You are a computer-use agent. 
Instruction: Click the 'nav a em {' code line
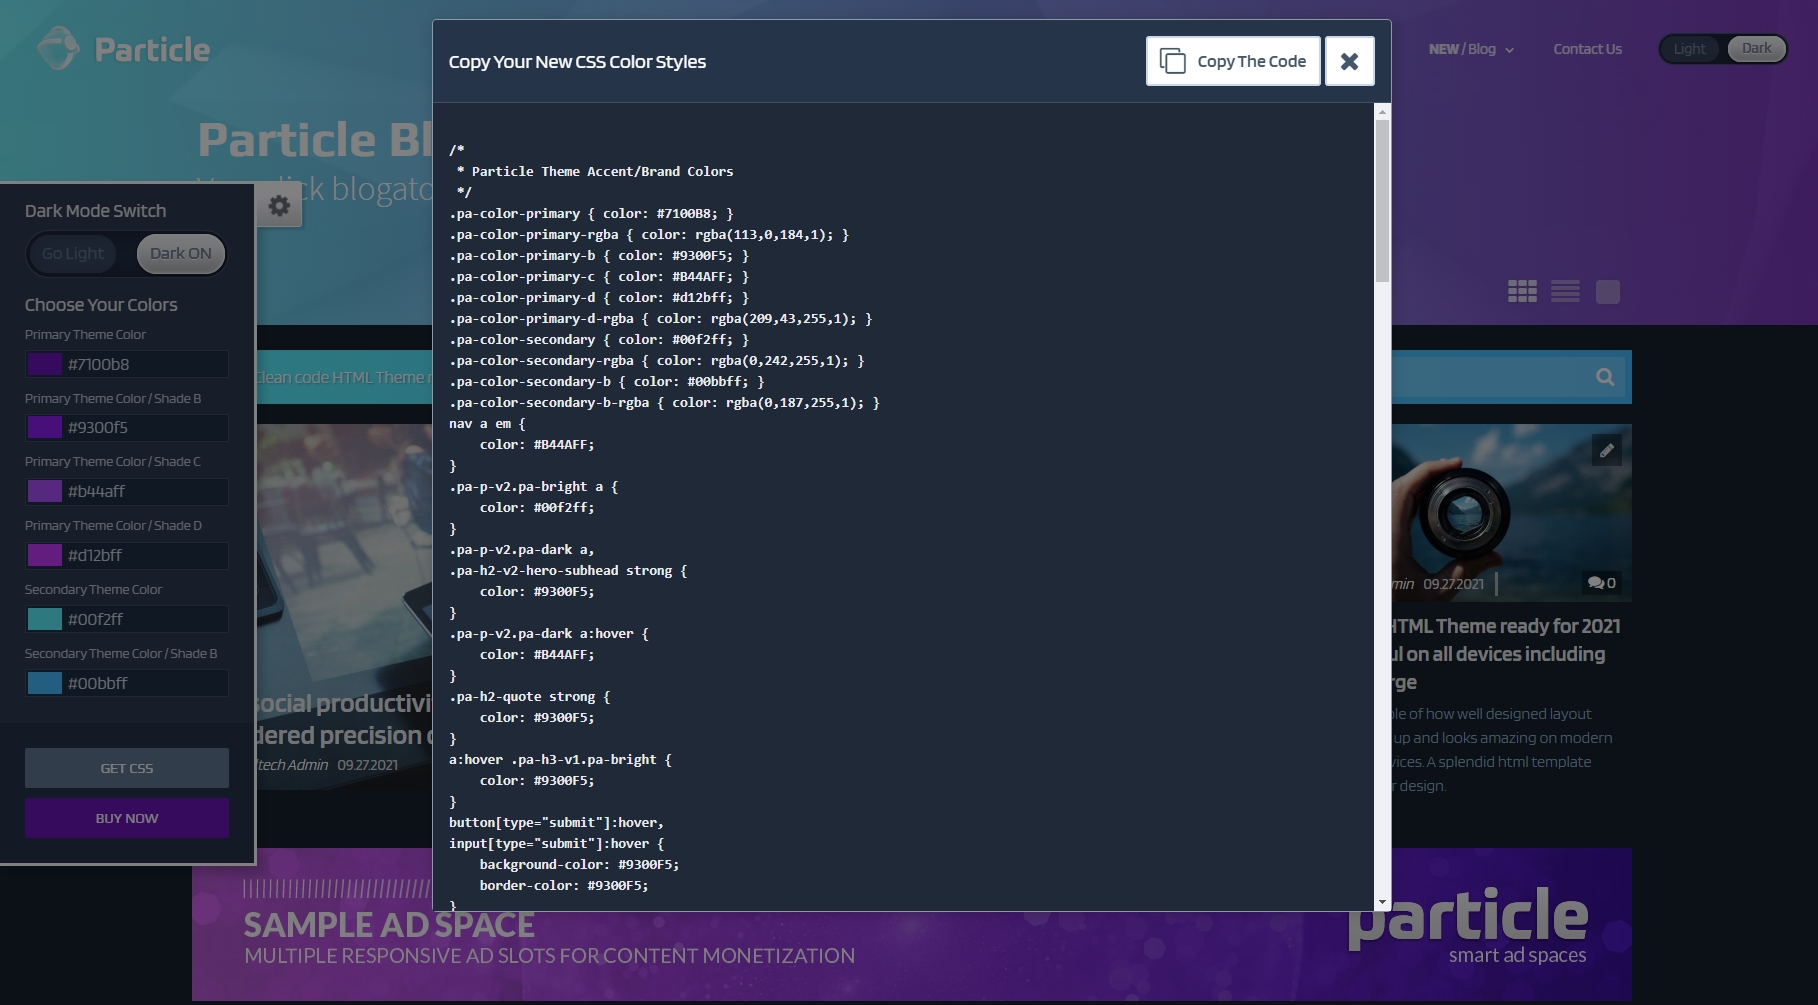pyautogui.click(x=487, y=423)
